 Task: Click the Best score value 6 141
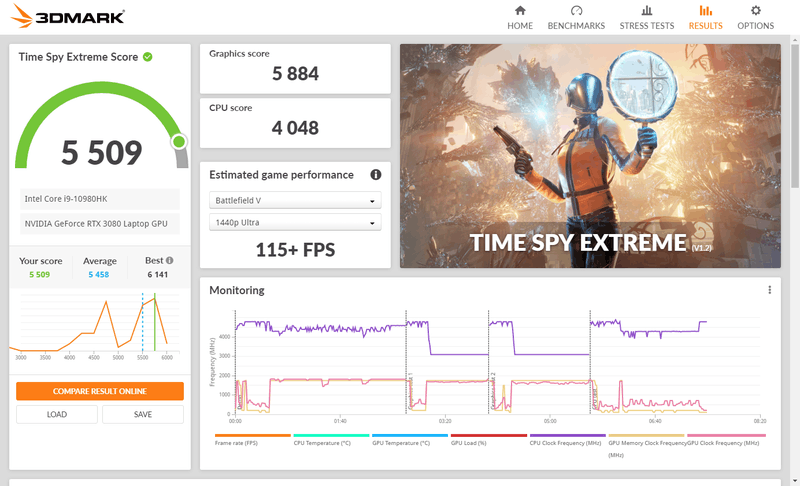(x=158, y=274)
